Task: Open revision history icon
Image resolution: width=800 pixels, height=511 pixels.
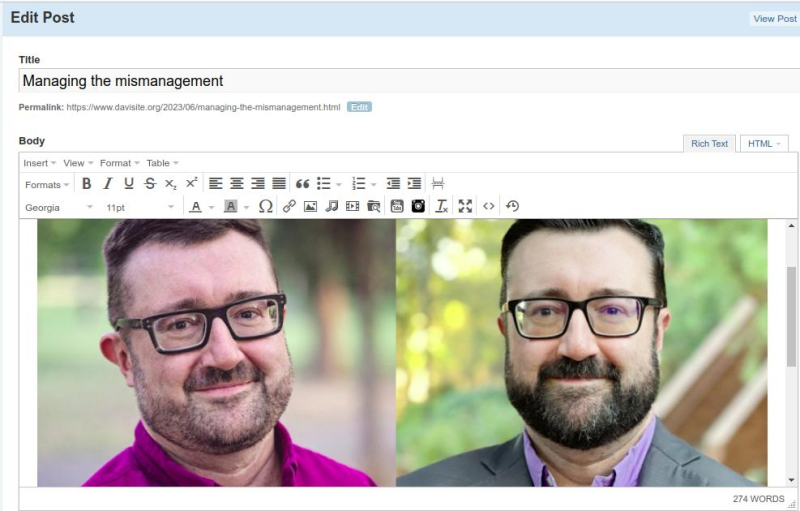Action: coord(512,207)
